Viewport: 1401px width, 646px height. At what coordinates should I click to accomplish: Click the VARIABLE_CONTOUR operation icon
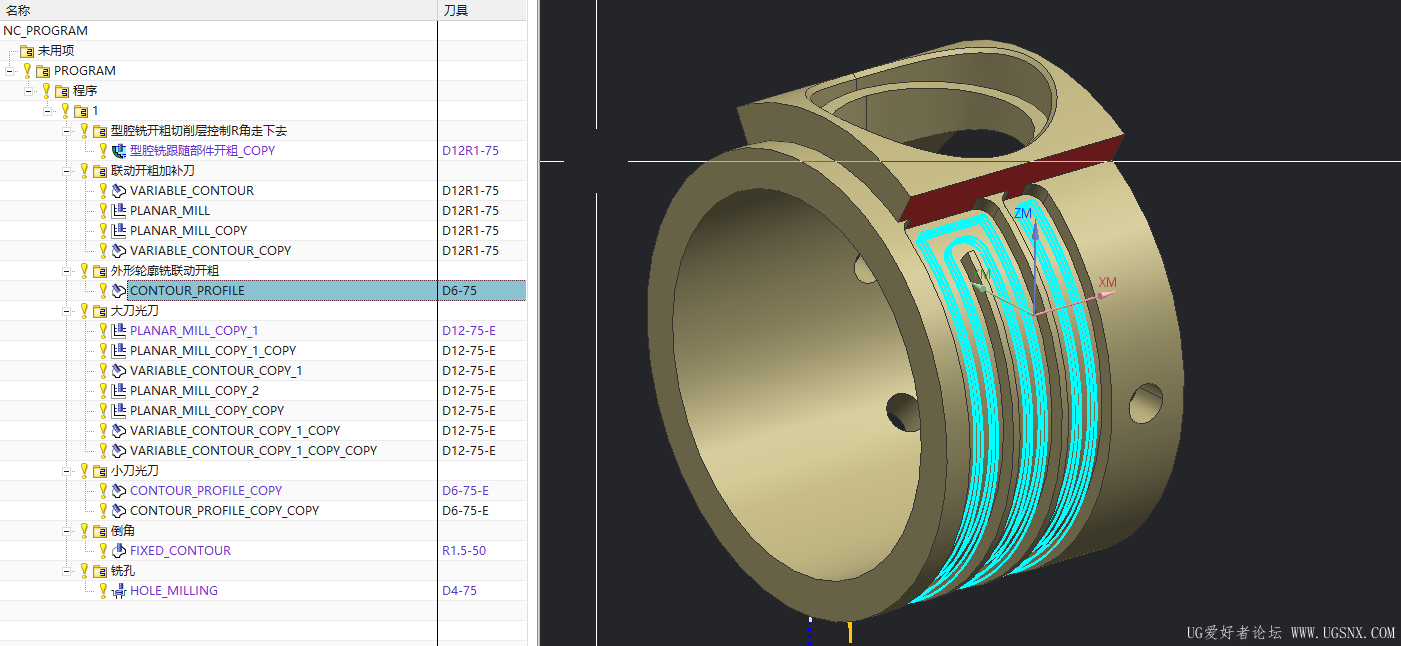click(x=119, y=191)
